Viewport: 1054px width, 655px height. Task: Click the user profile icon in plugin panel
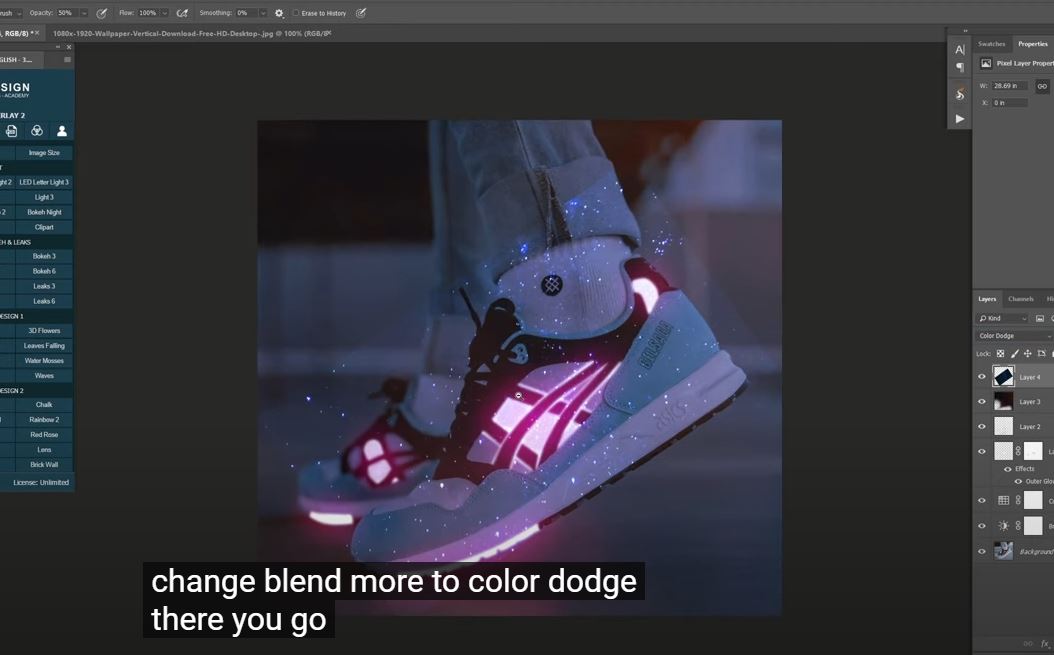tap(62, 131)
